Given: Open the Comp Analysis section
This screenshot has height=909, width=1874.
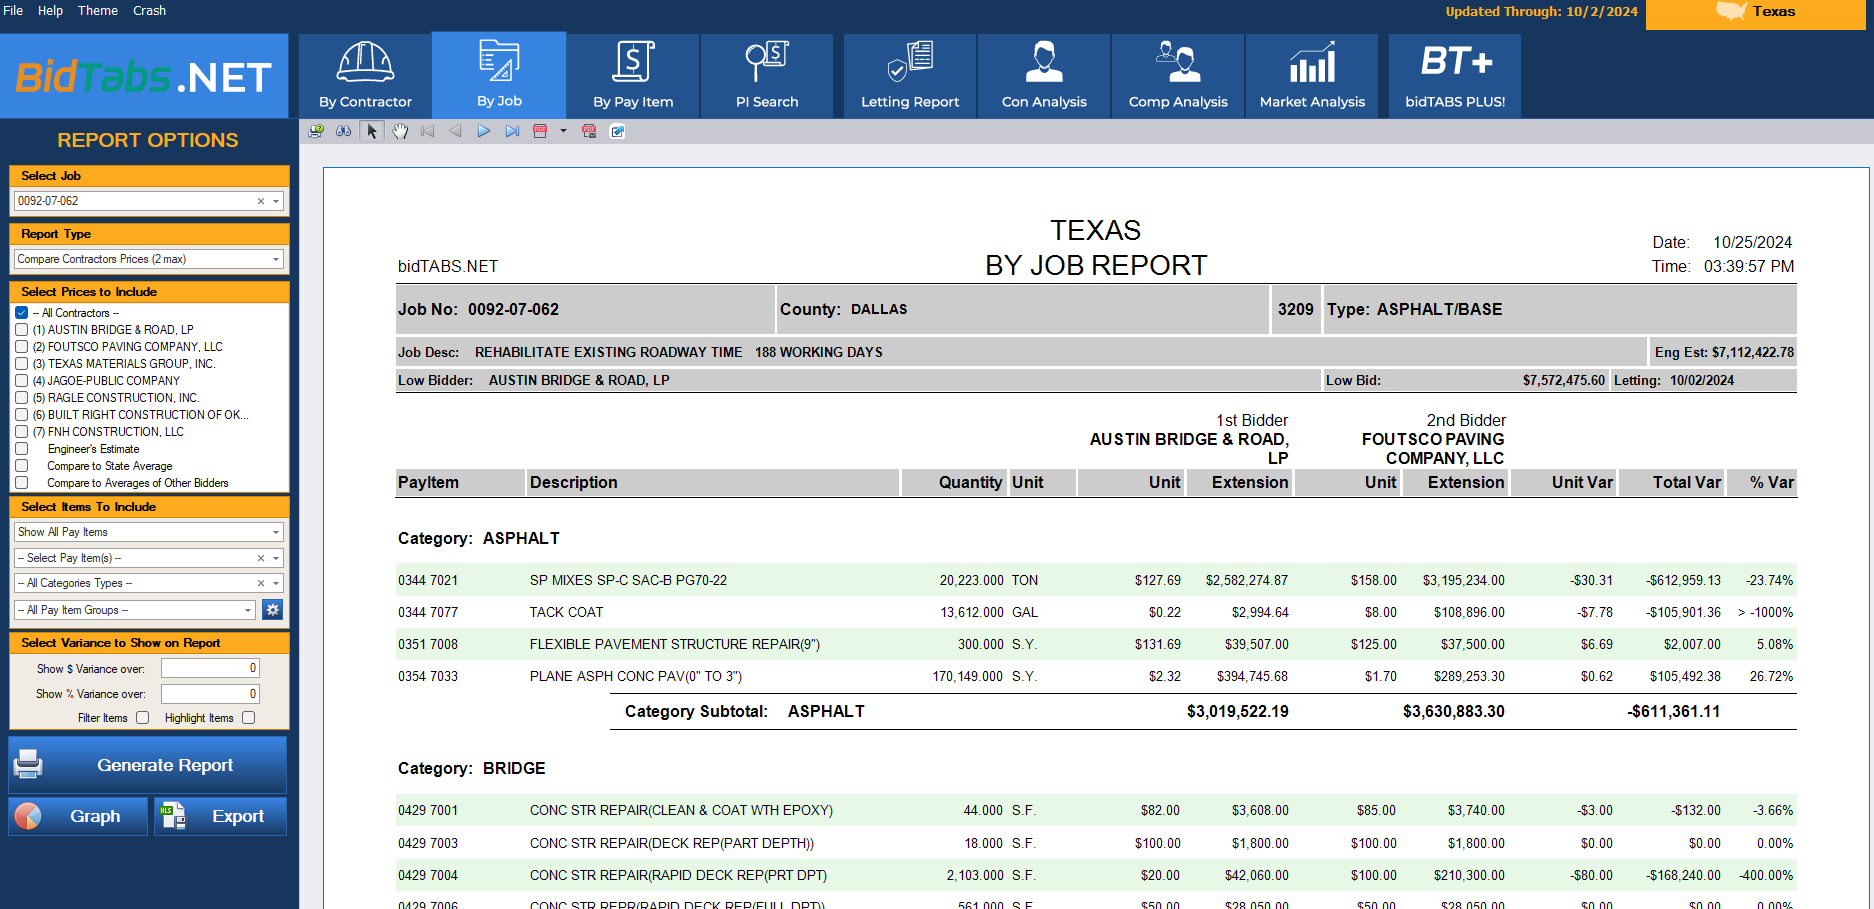Looking at the screenshot, I should coord(1178,76).
